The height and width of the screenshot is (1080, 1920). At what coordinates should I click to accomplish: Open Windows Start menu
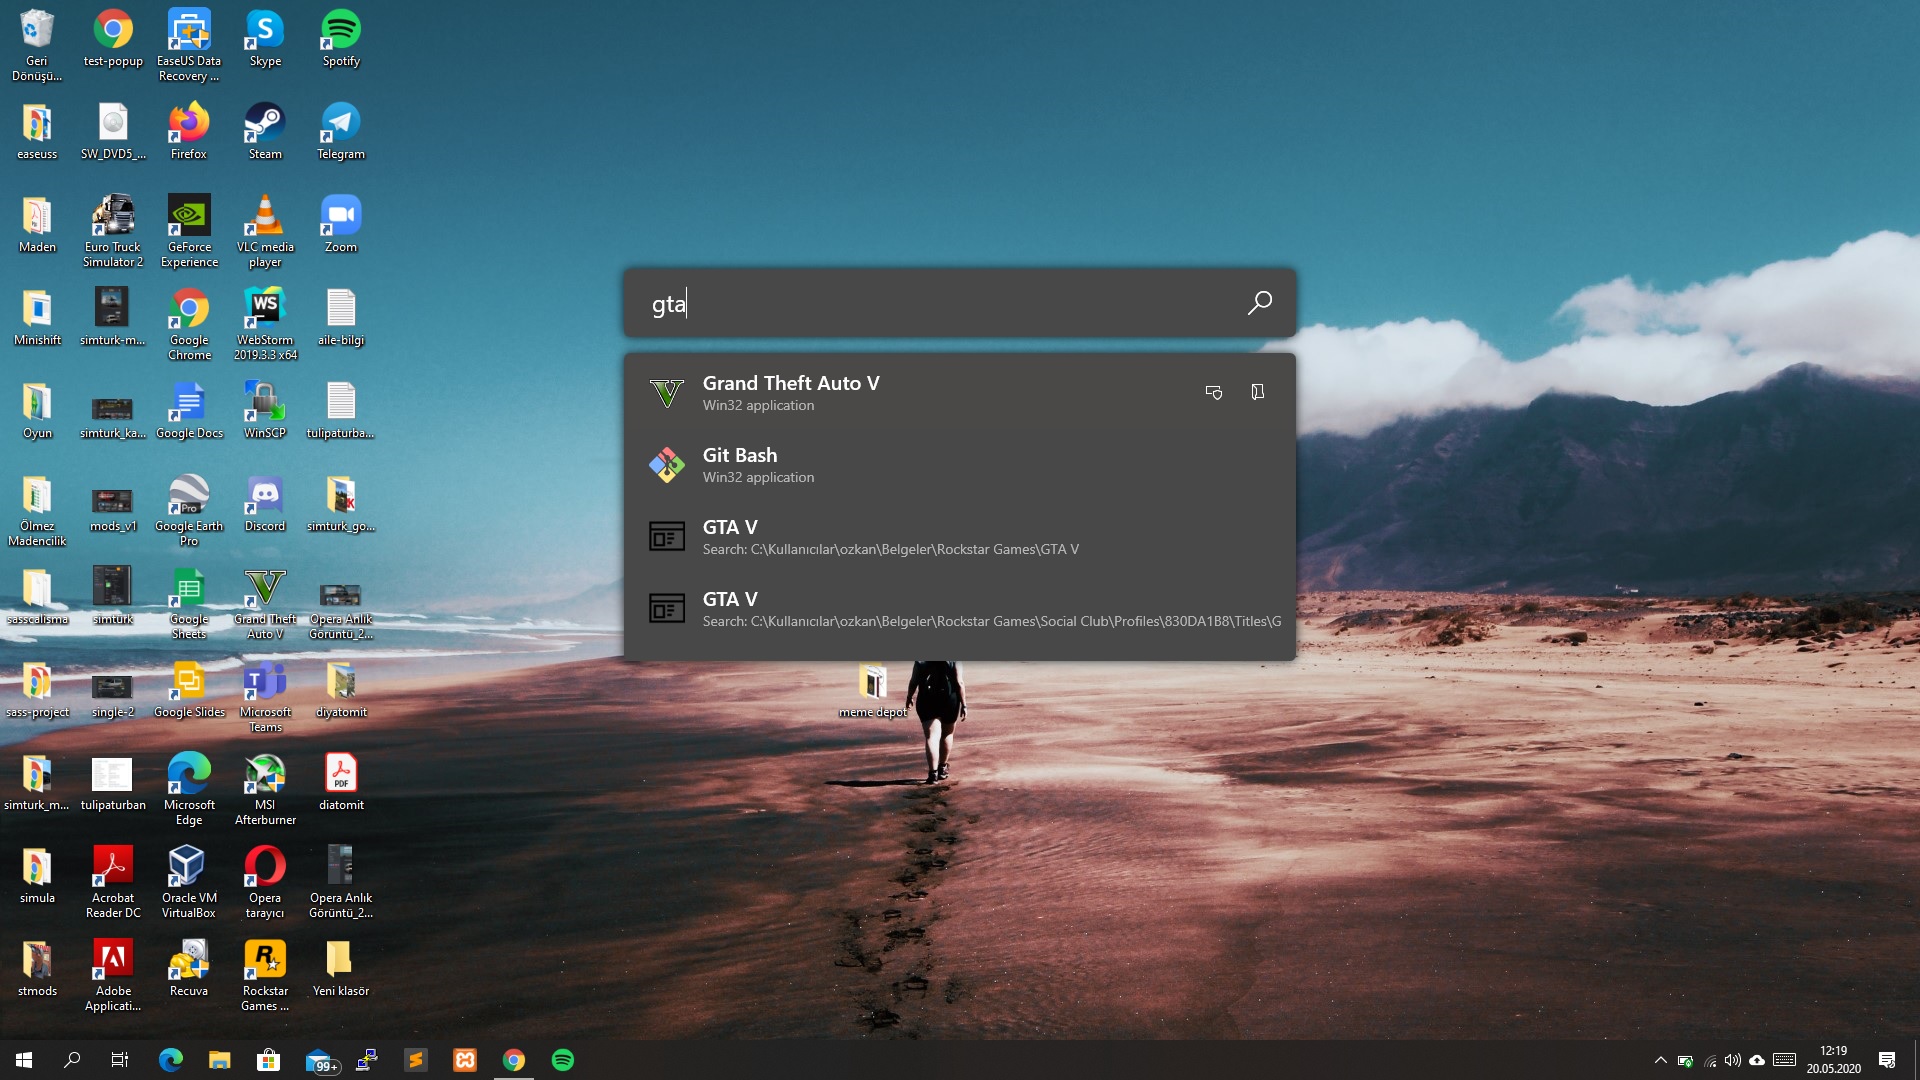point(24,1060)
